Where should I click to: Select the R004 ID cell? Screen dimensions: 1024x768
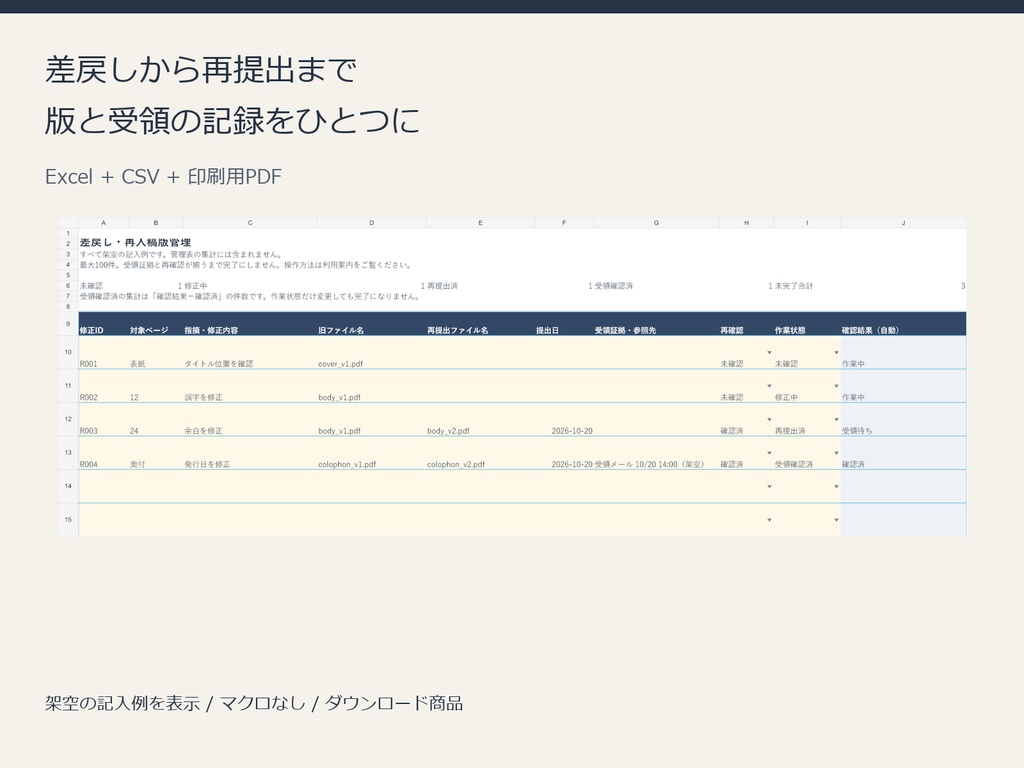(104, 453)
